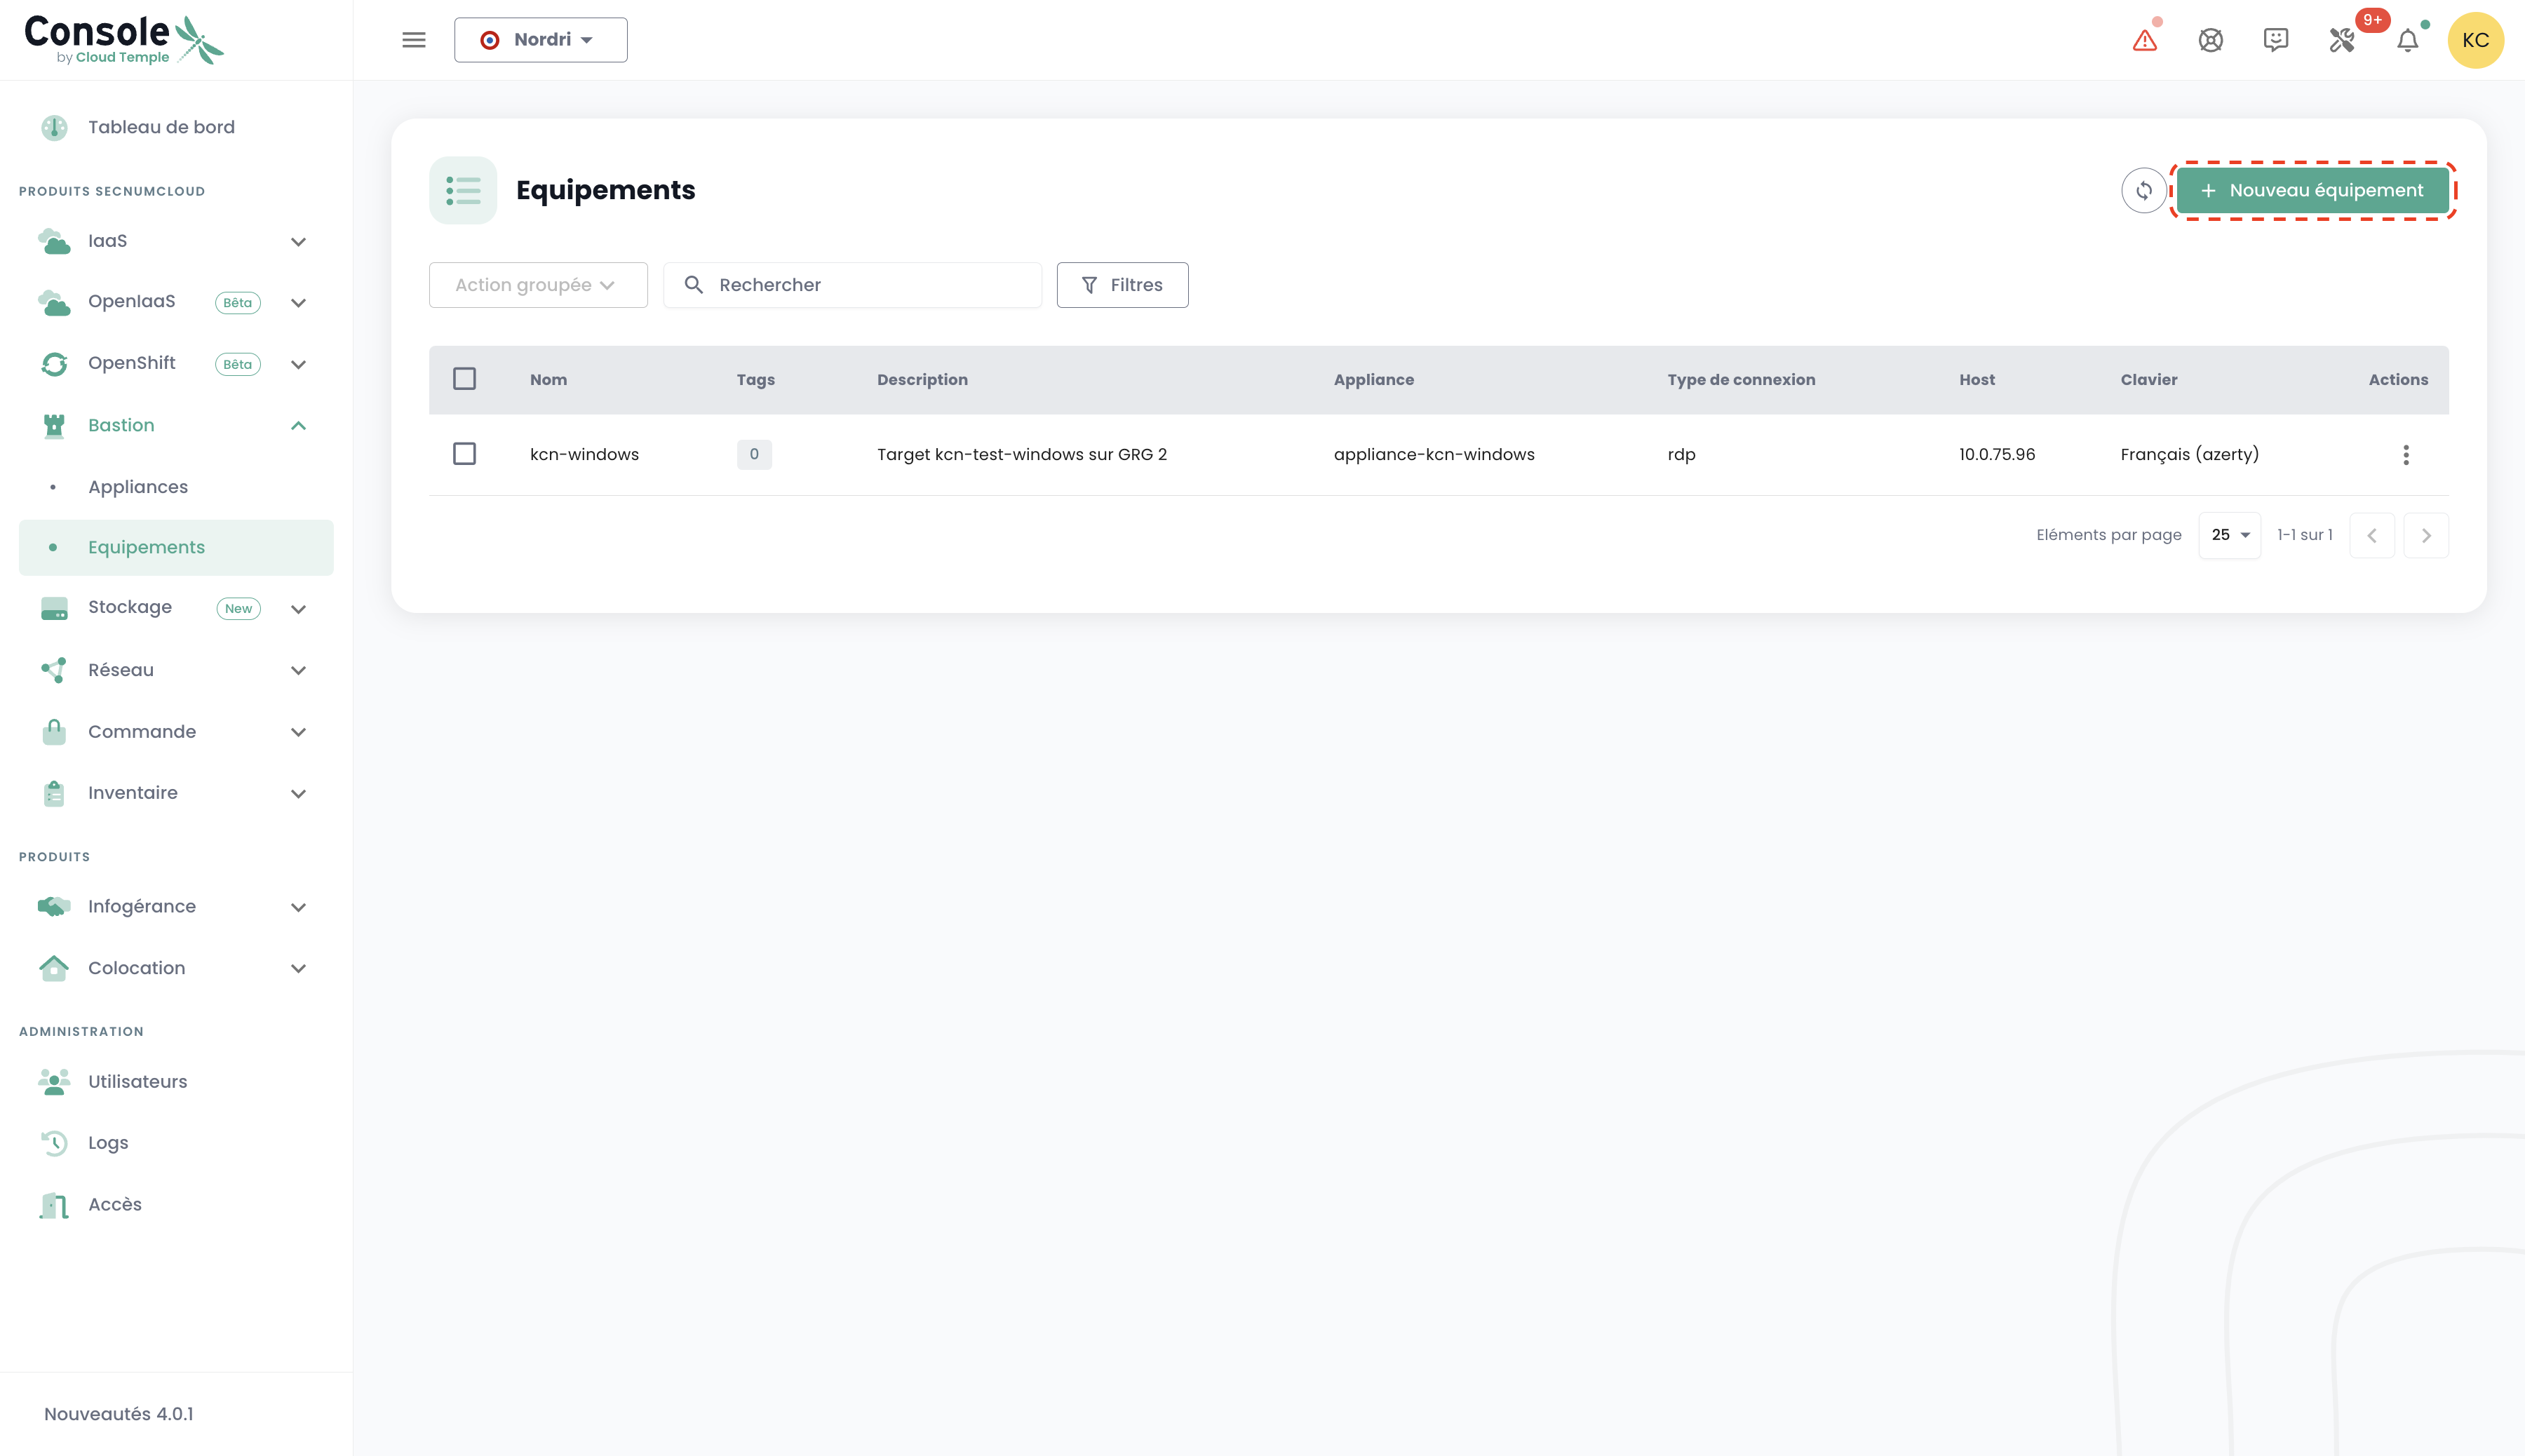Open kcn-windows row actions menu
Image resolution: width=2525 pixels, height=1456 pixels.
tap(2406, 455)
